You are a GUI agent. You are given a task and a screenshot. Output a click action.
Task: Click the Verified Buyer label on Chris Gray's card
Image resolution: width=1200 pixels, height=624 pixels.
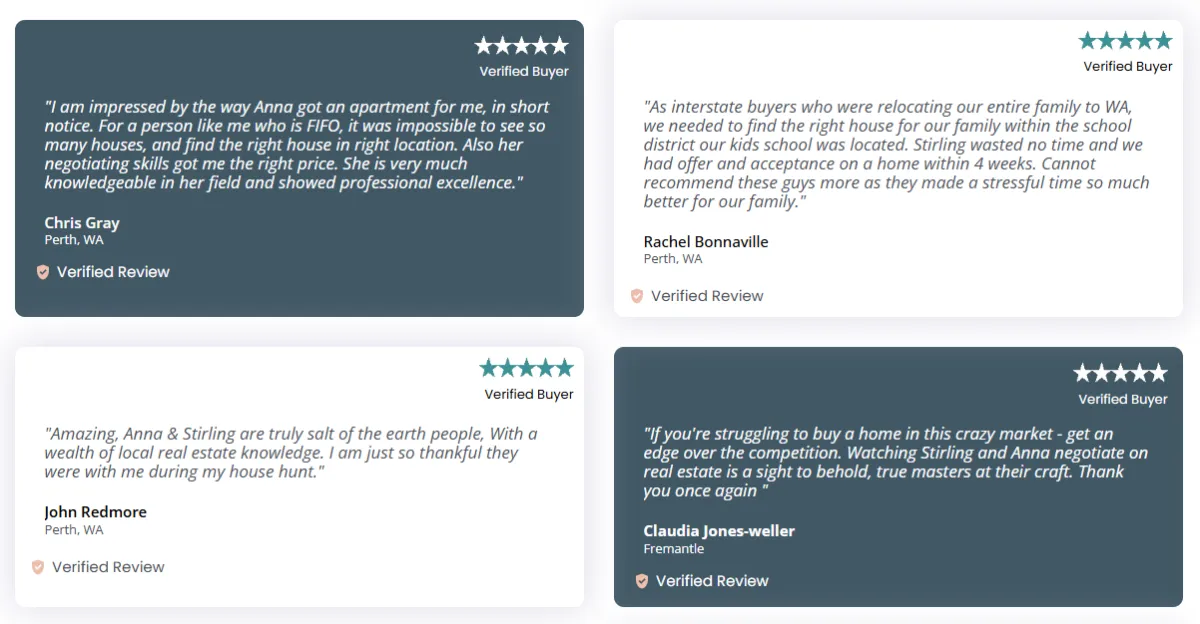tap(524, 71)
